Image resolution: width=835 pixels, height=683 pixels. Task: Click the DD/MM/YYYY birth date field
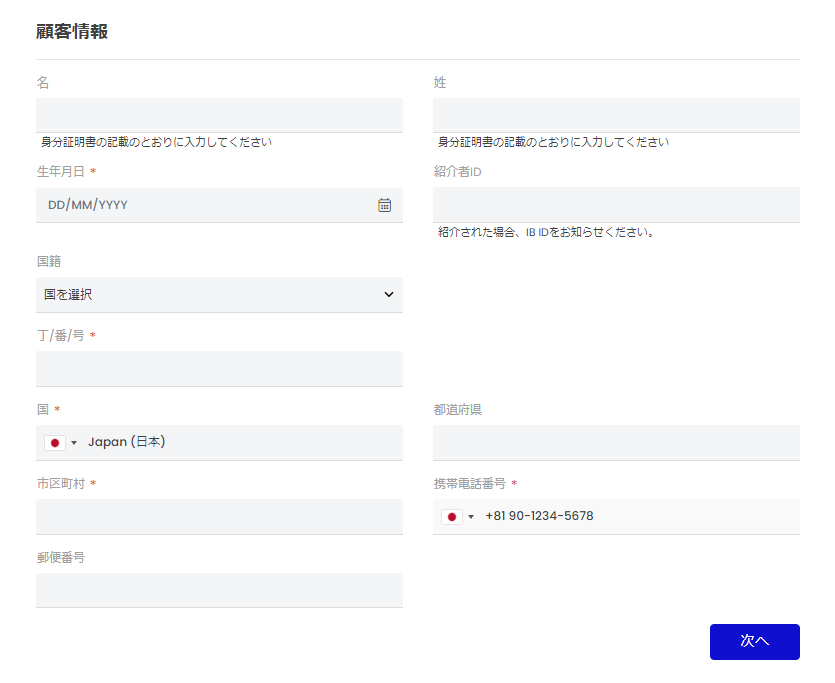tap(200, 205)
